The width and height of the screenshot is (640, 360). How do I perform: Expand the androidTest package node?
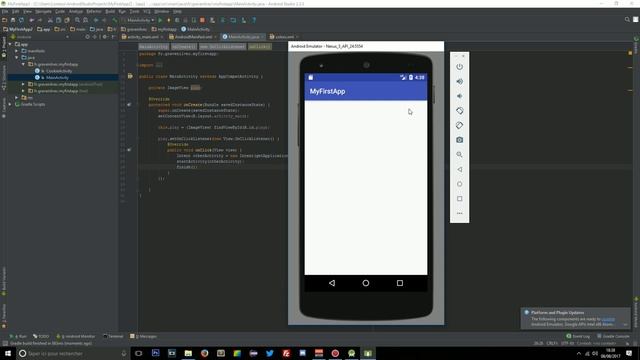pos(23,84)
